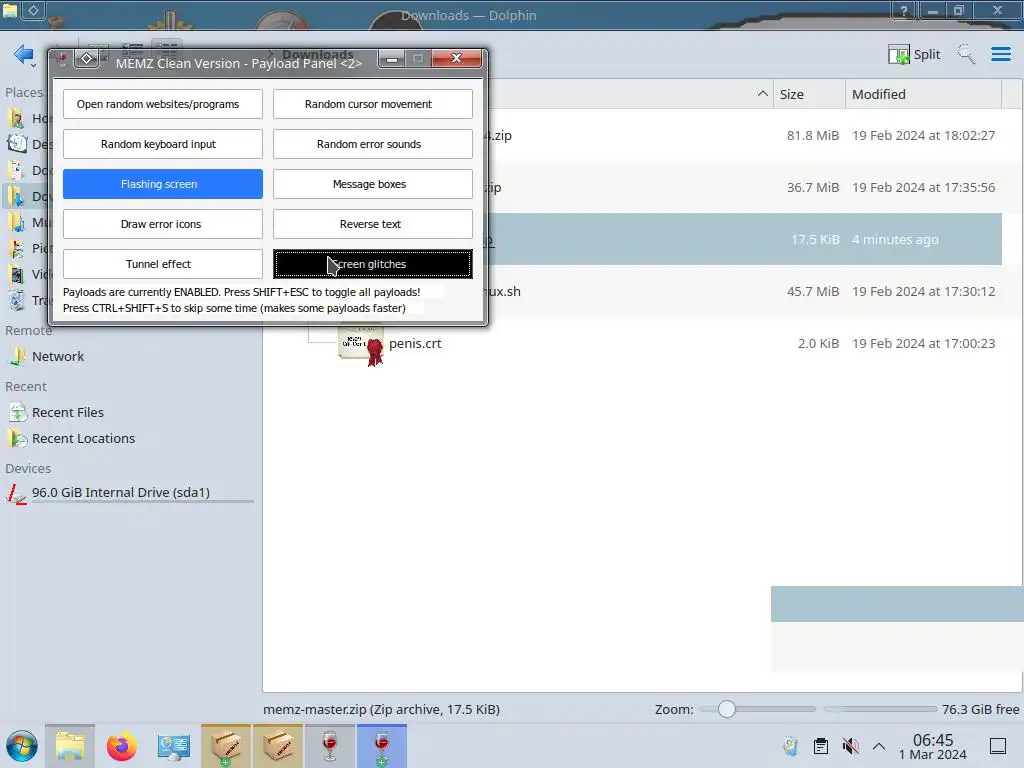Open the Dolphin hamburger menu
Viewport: 1024px width, 768px height.
pyautogui.click(x=1001, y=54)
